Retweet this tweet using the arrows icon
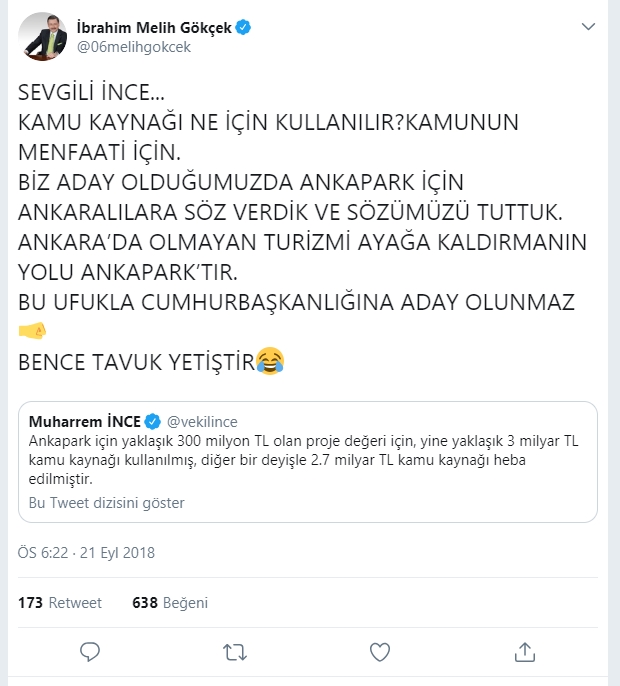This screenshot has width=620, height=686. (x=234, y=653)
